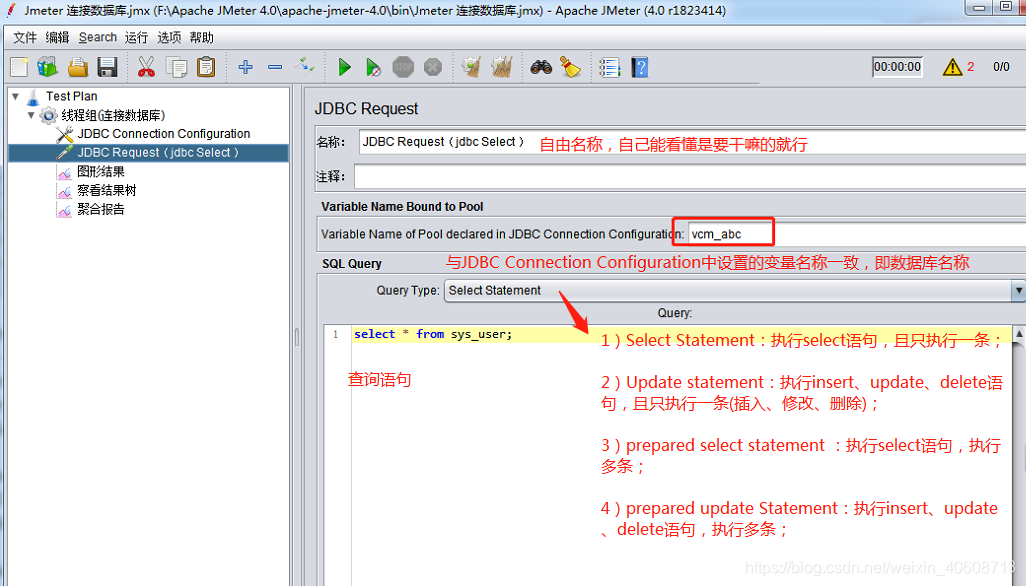Start the test with green play icon
The height and width of the screenshot is (586, 1026).
344,67
